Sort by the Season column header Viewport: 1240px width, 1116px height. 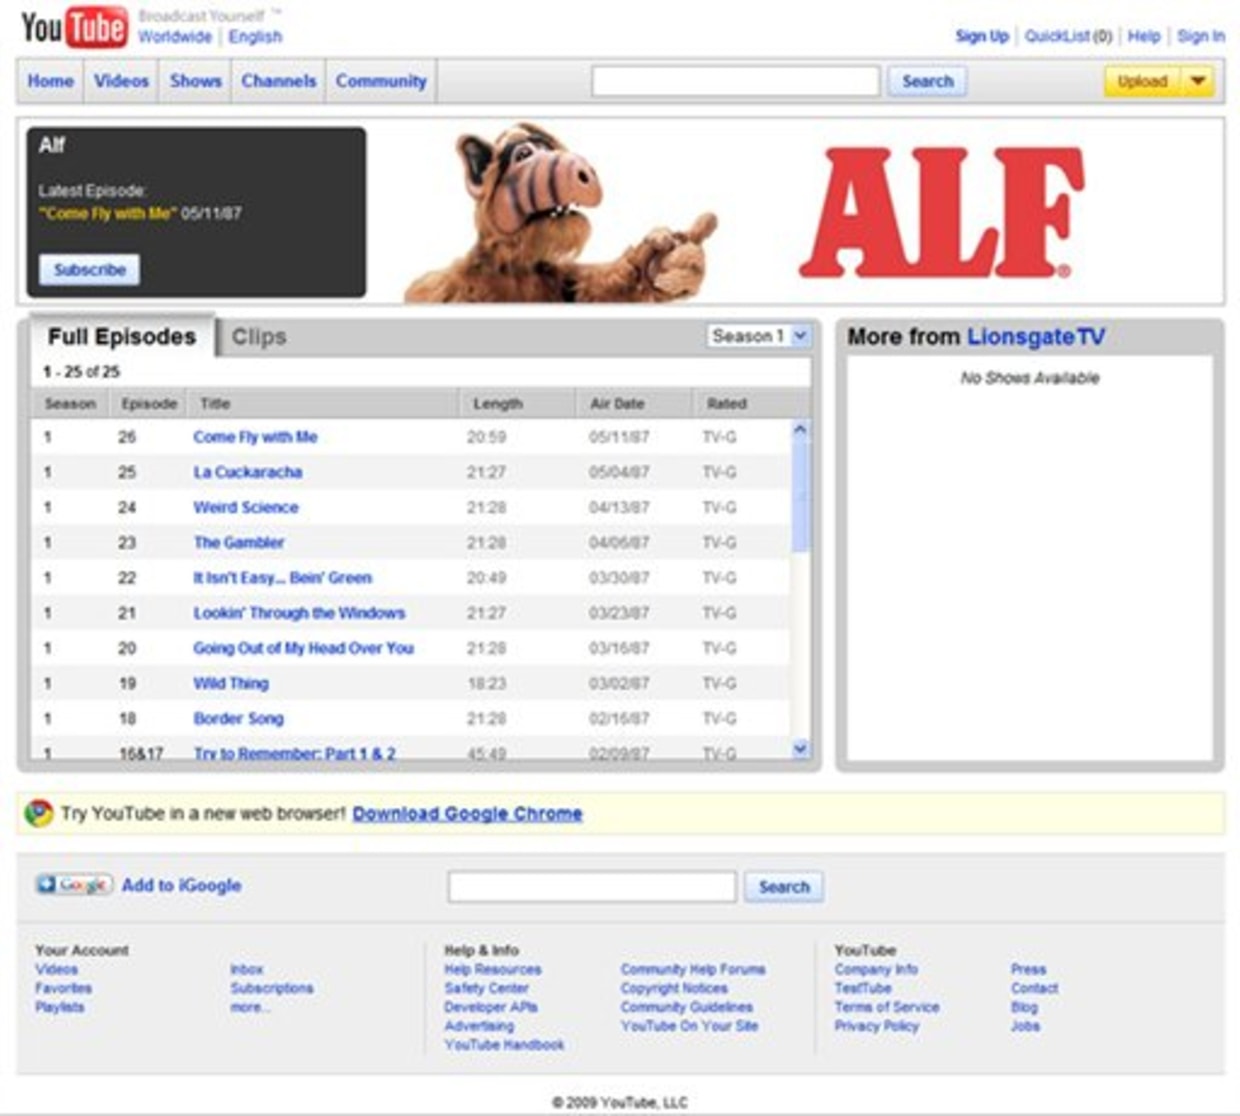pyautogui.click(x=70, y=404)
